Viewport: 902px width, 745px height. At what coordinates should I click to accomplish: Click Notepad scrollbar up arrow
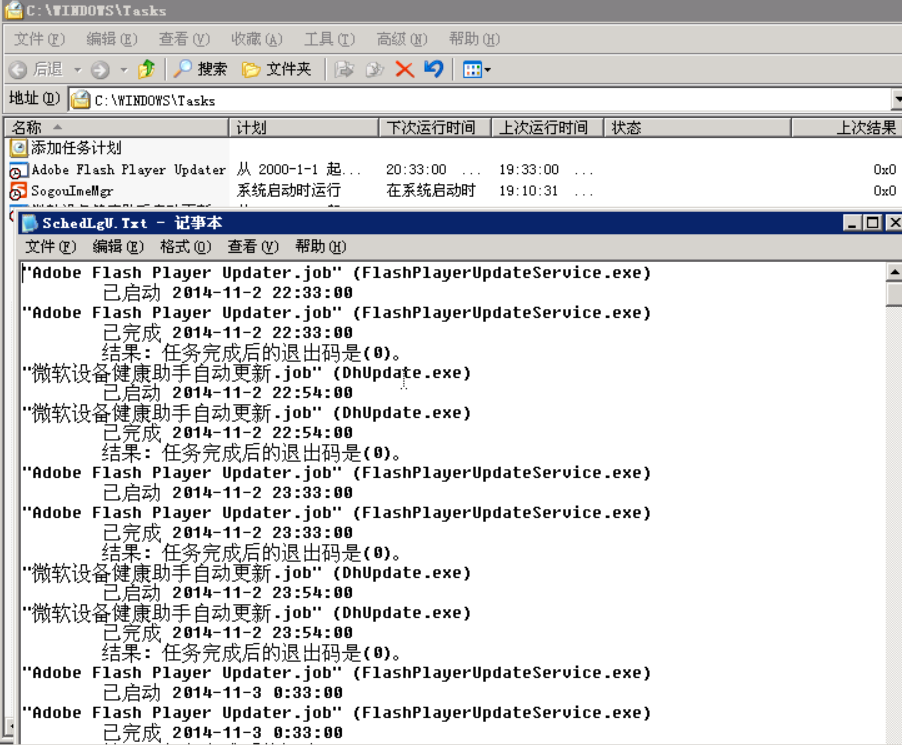pos(894,272)
